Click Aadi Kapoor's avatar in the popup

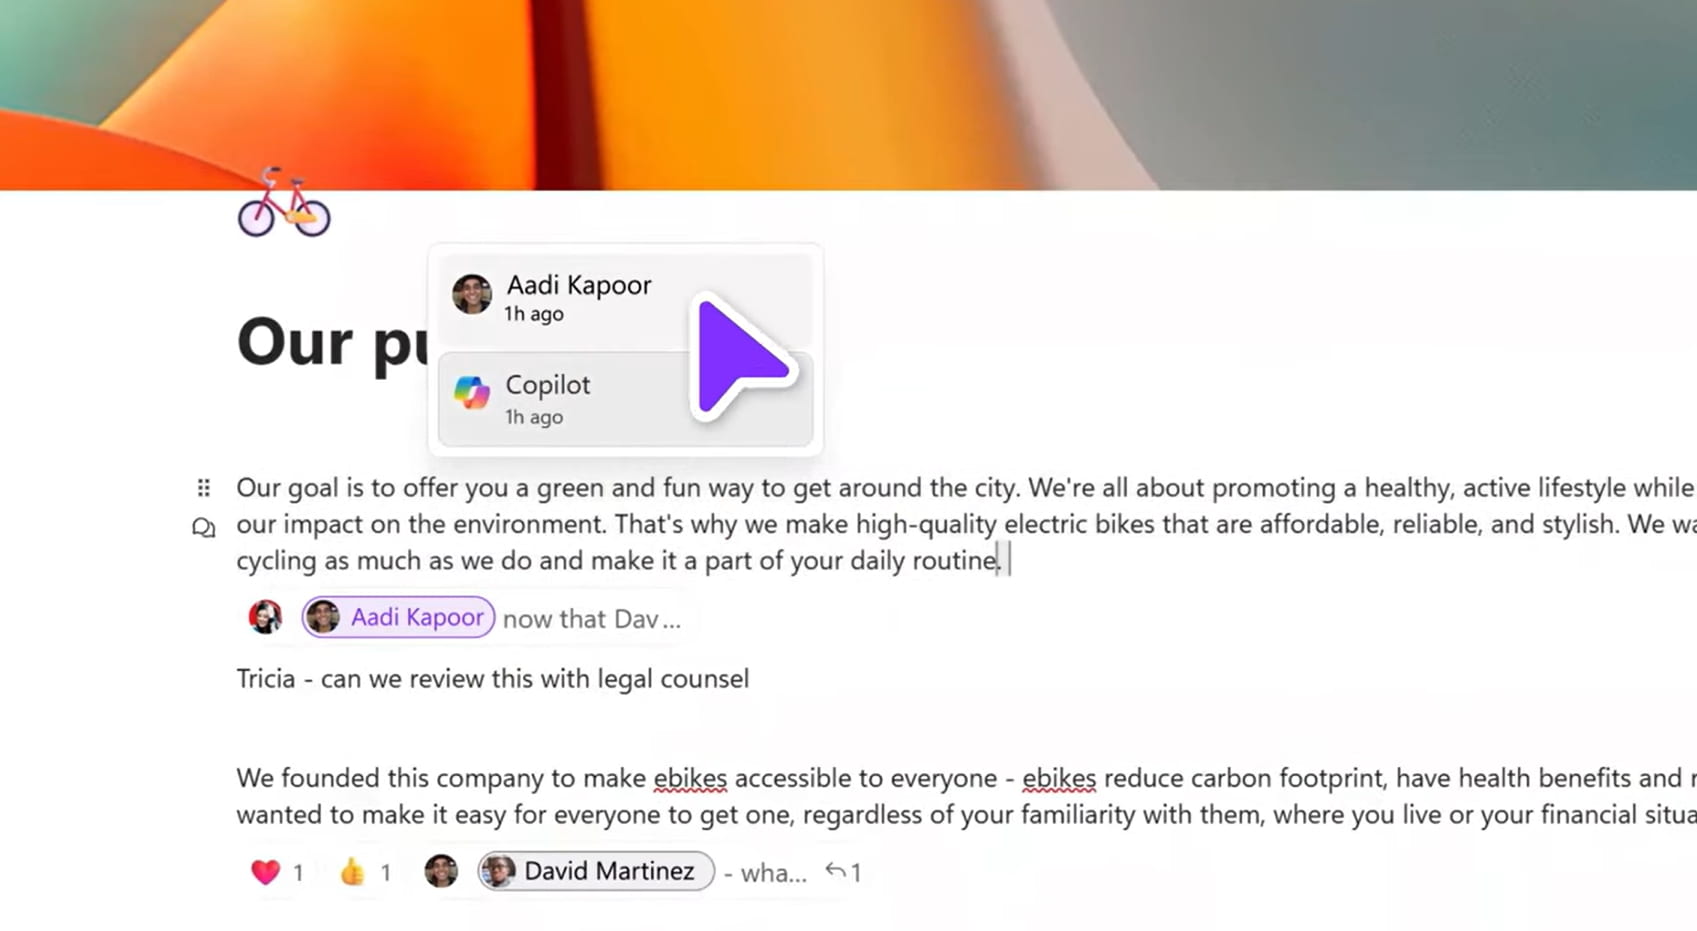pyautogui.click(x=472, y=294)
